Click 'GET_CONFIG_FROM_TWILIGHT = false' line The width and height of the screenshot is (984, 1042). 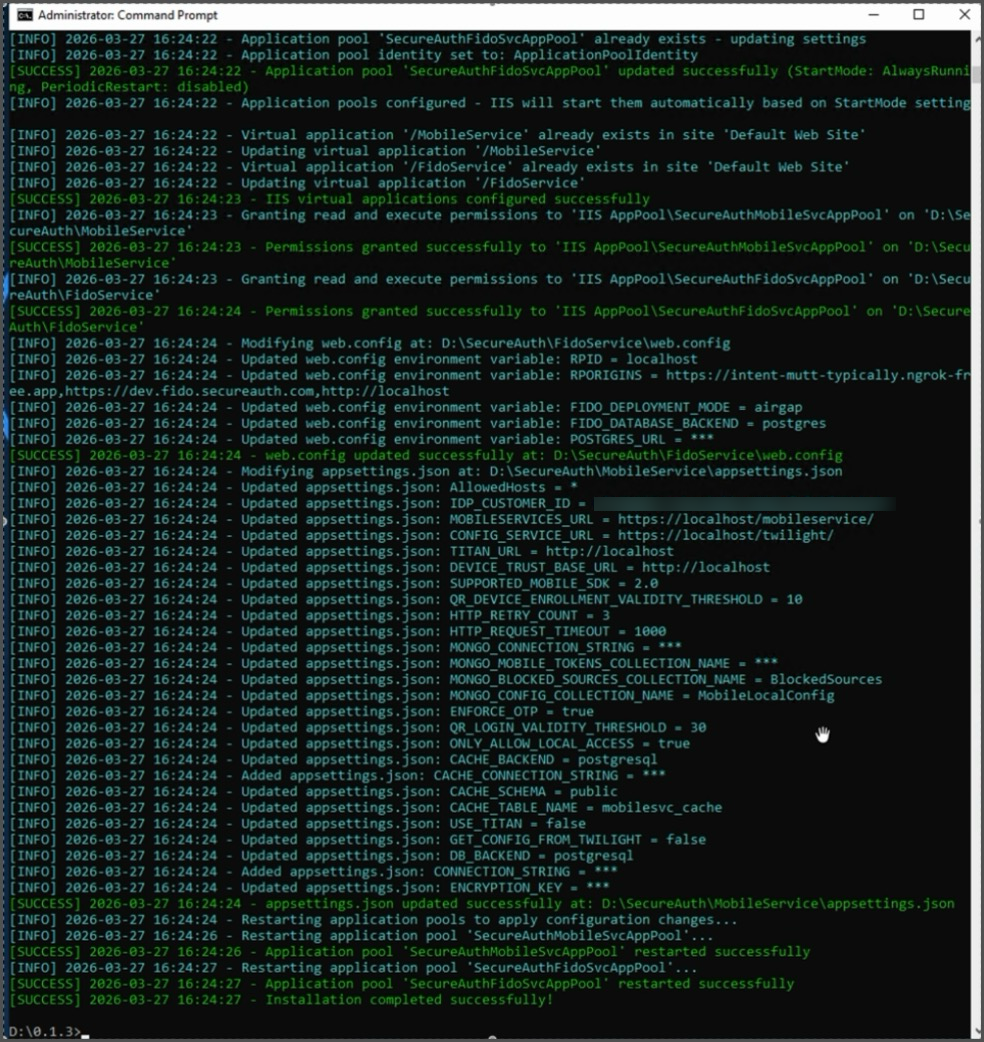click(357, 839)
